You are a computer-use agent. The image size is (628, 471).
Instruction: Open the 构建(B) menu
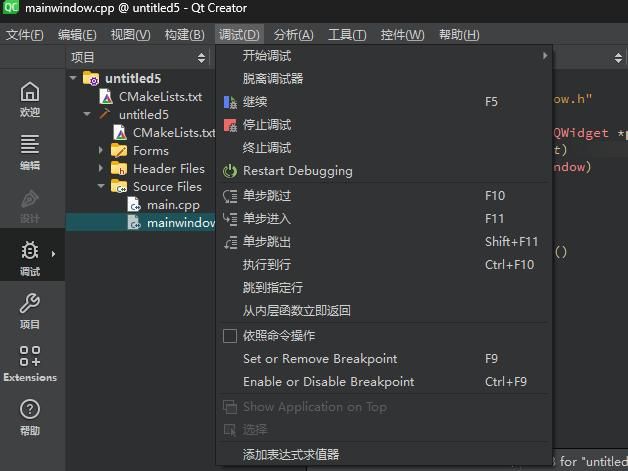tap(185, 35)
